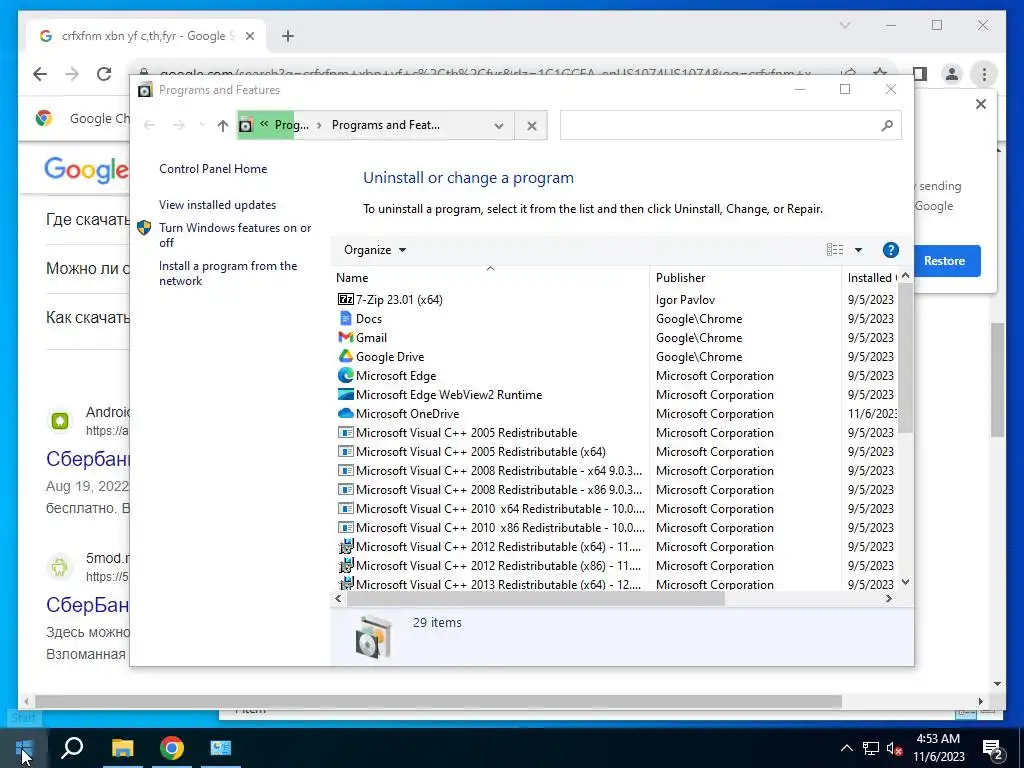
Task: Stop loading button in address bar
Action: pyautogui.click(x=532, y=125)
